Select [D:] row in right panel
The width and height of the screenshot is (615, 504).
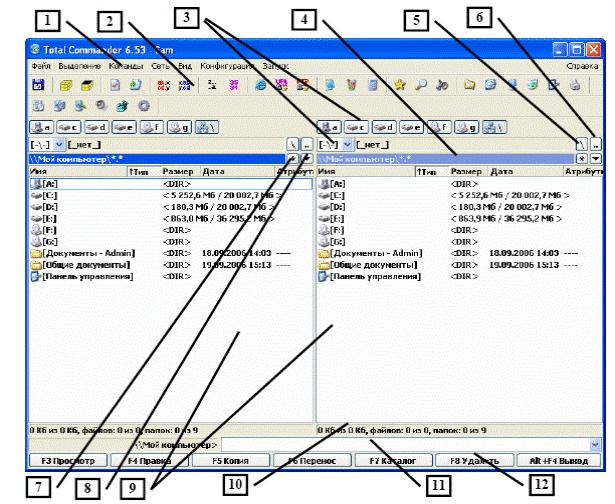459,207
